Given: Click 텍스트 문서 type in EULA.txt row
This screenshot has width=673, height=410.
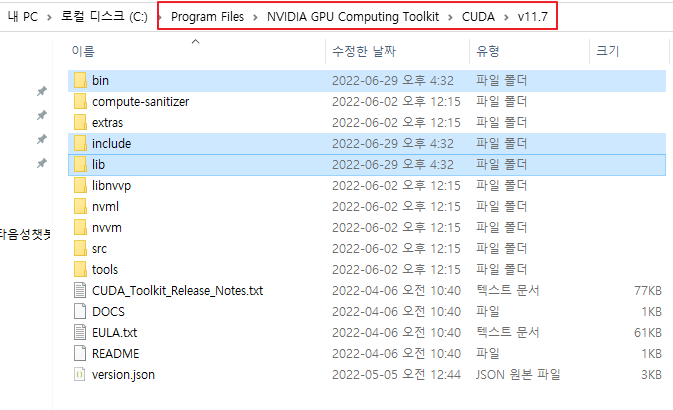Looking at the screenshot, I should 507,333.
